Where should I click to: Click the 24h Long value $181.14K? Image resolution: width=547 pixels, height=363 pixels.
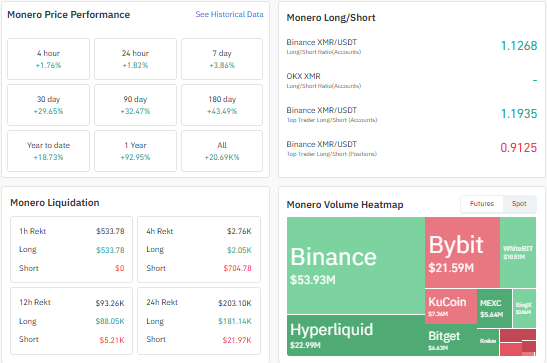[x=235, y=321]
